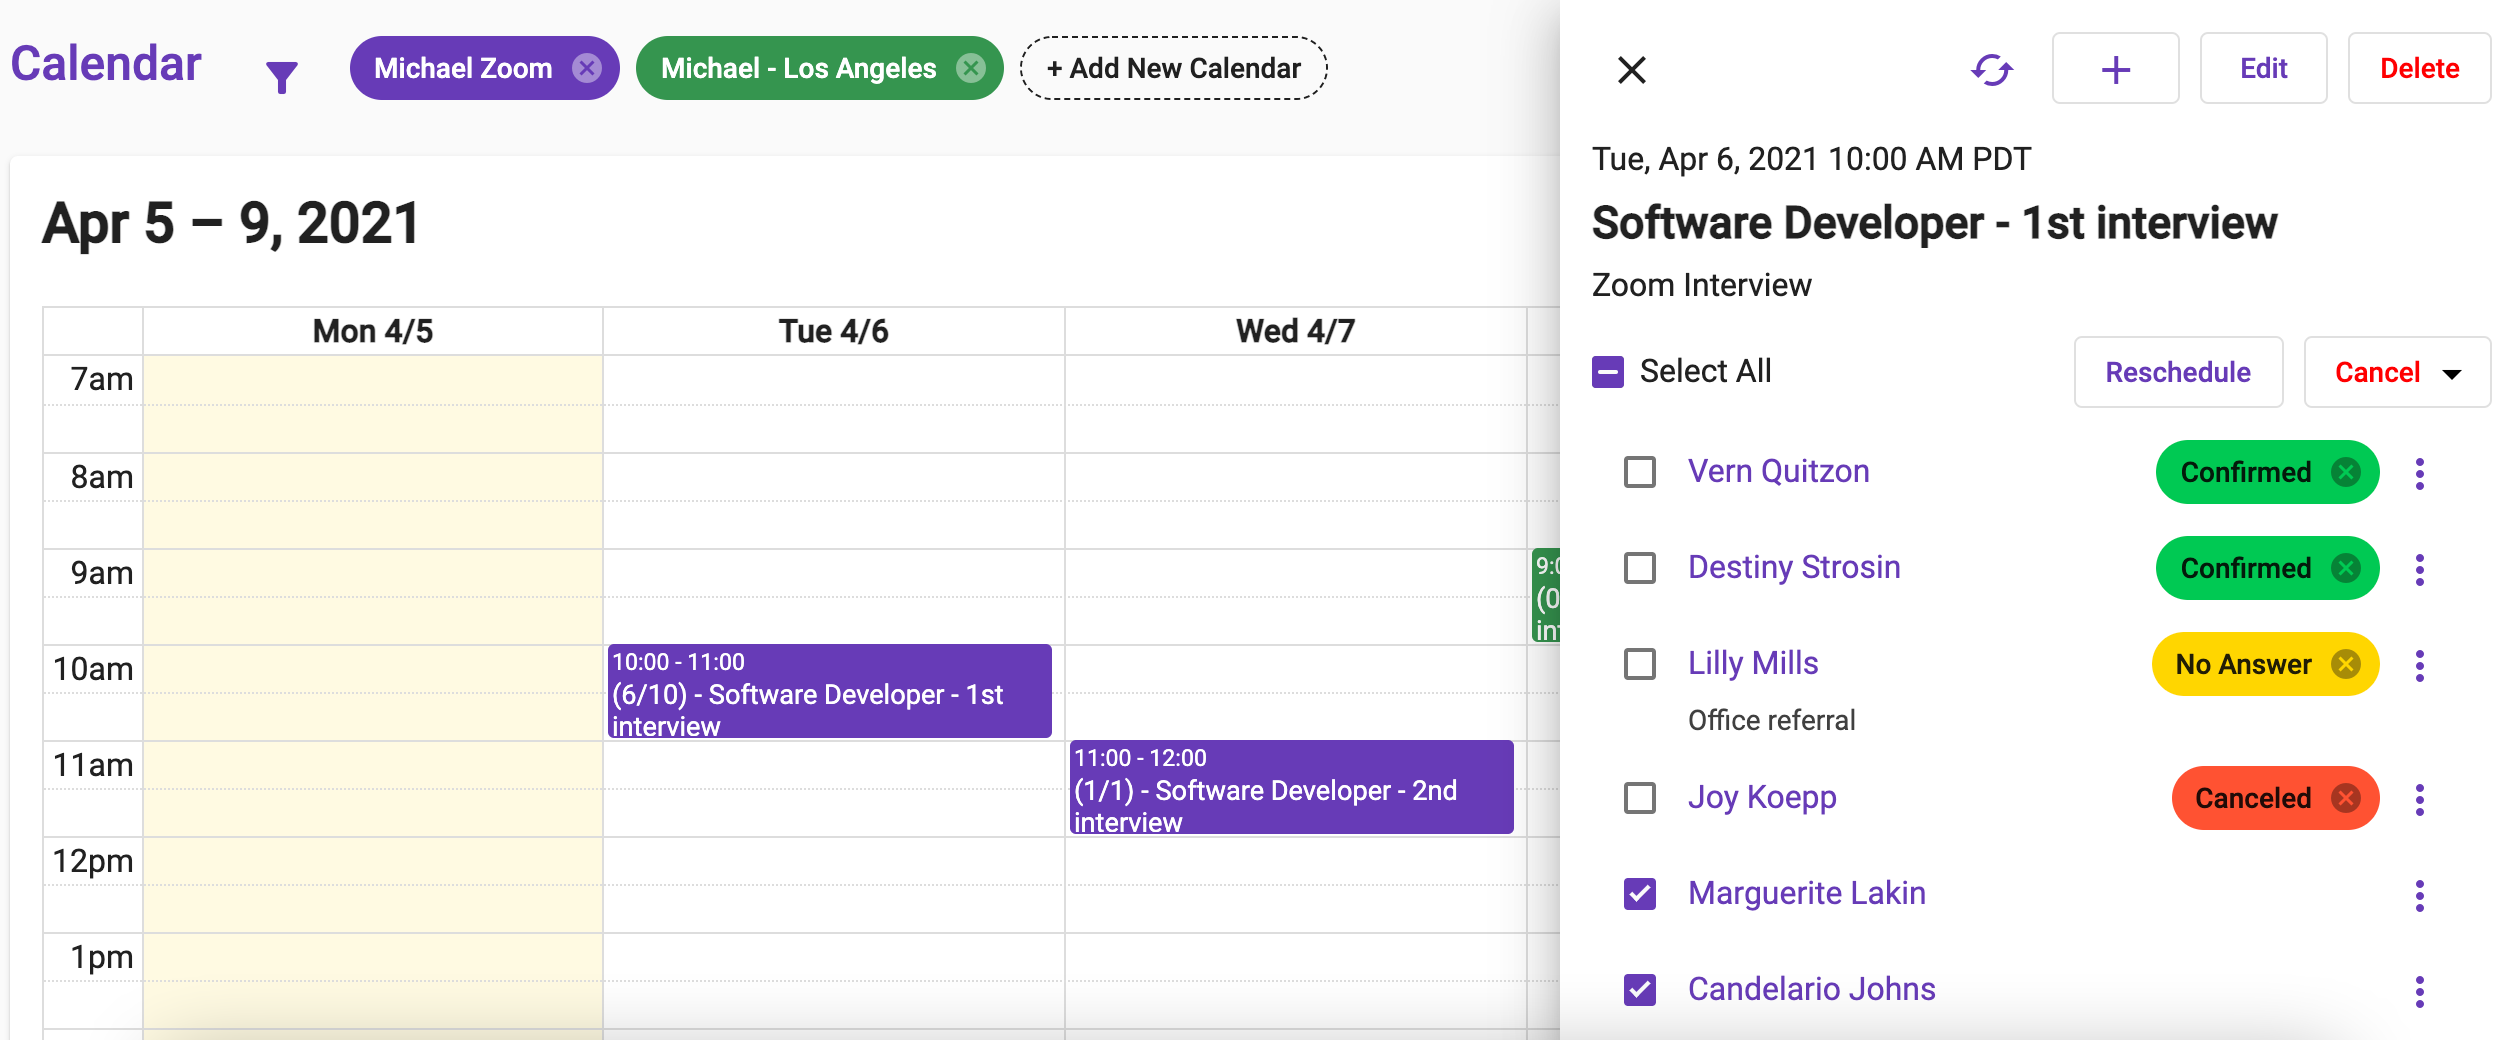2516x1040 pixels.
Task: Toggle the Select All checkbox
Action: pos(1608,372)
